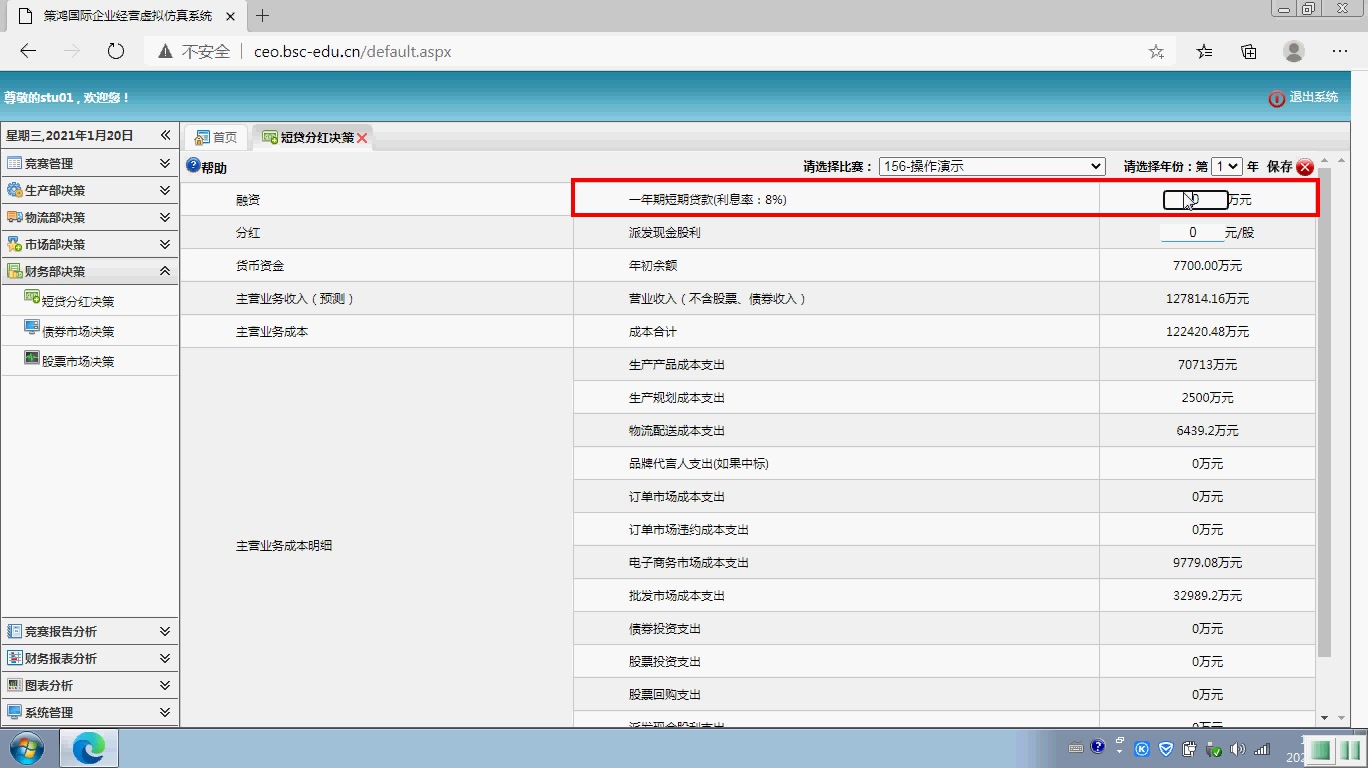Open the year number dropdown
This screenshot has width=1368, height=768.
click(1227, 167)
